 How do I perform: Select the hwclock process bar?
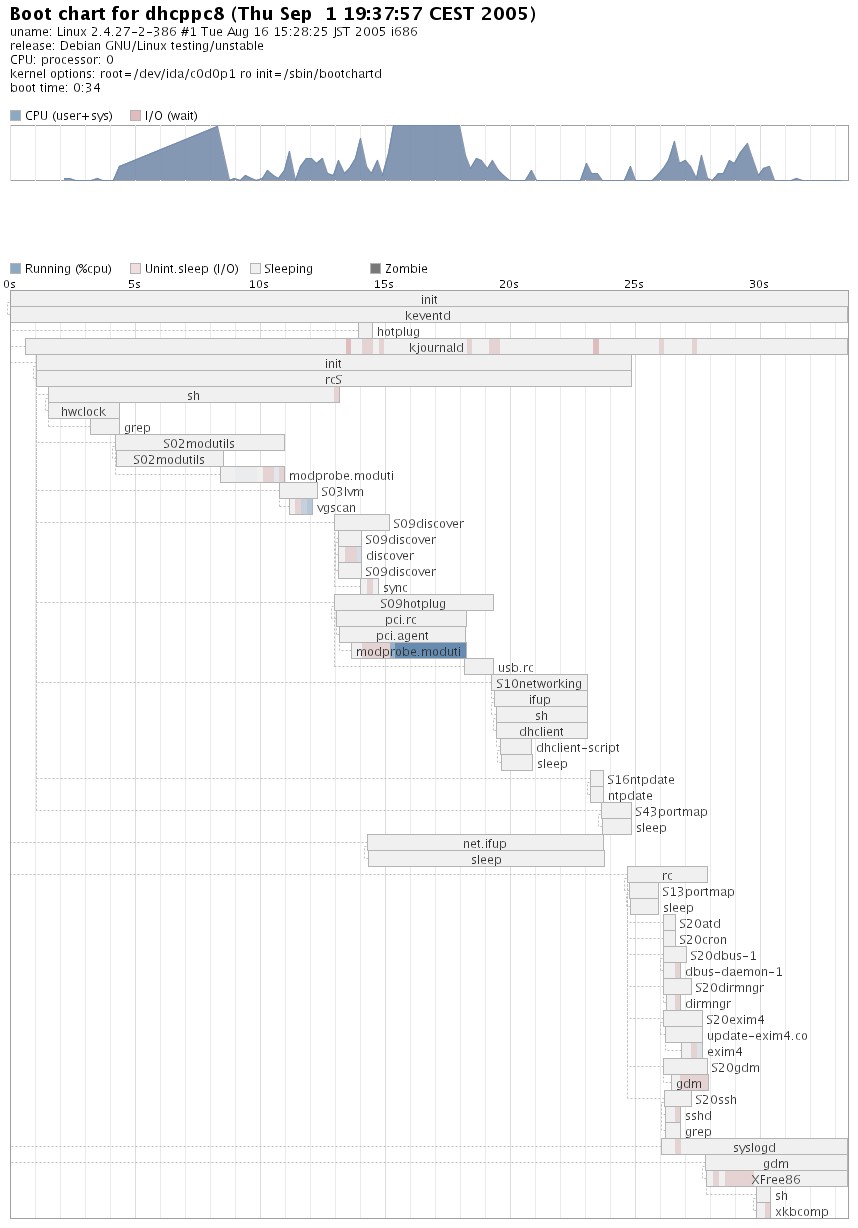tap(83, 411)
